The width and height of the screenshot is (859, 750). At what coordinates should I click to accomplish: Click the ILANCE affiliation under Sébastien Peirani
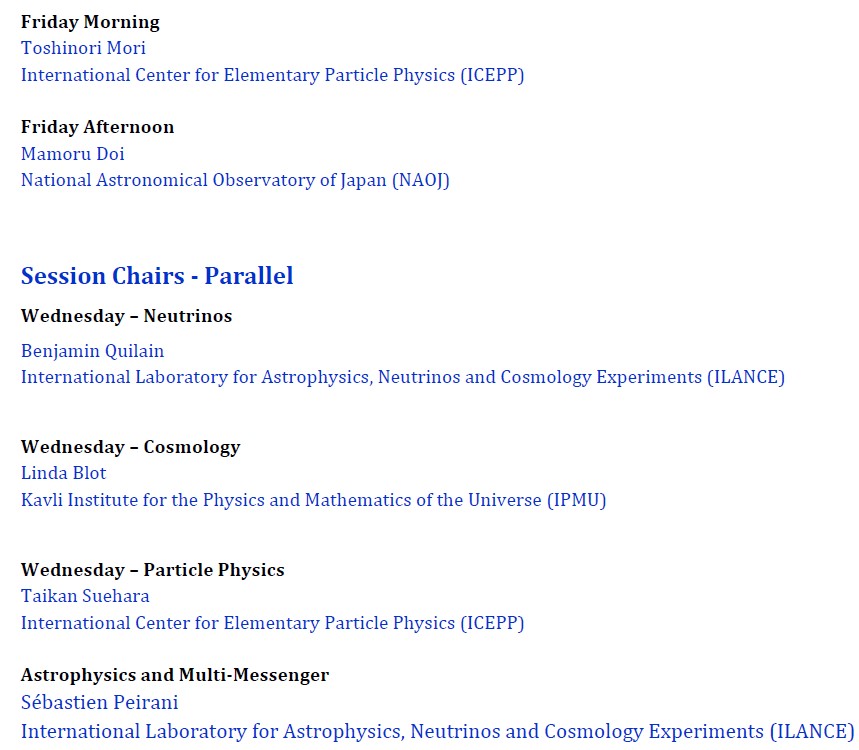437,731
